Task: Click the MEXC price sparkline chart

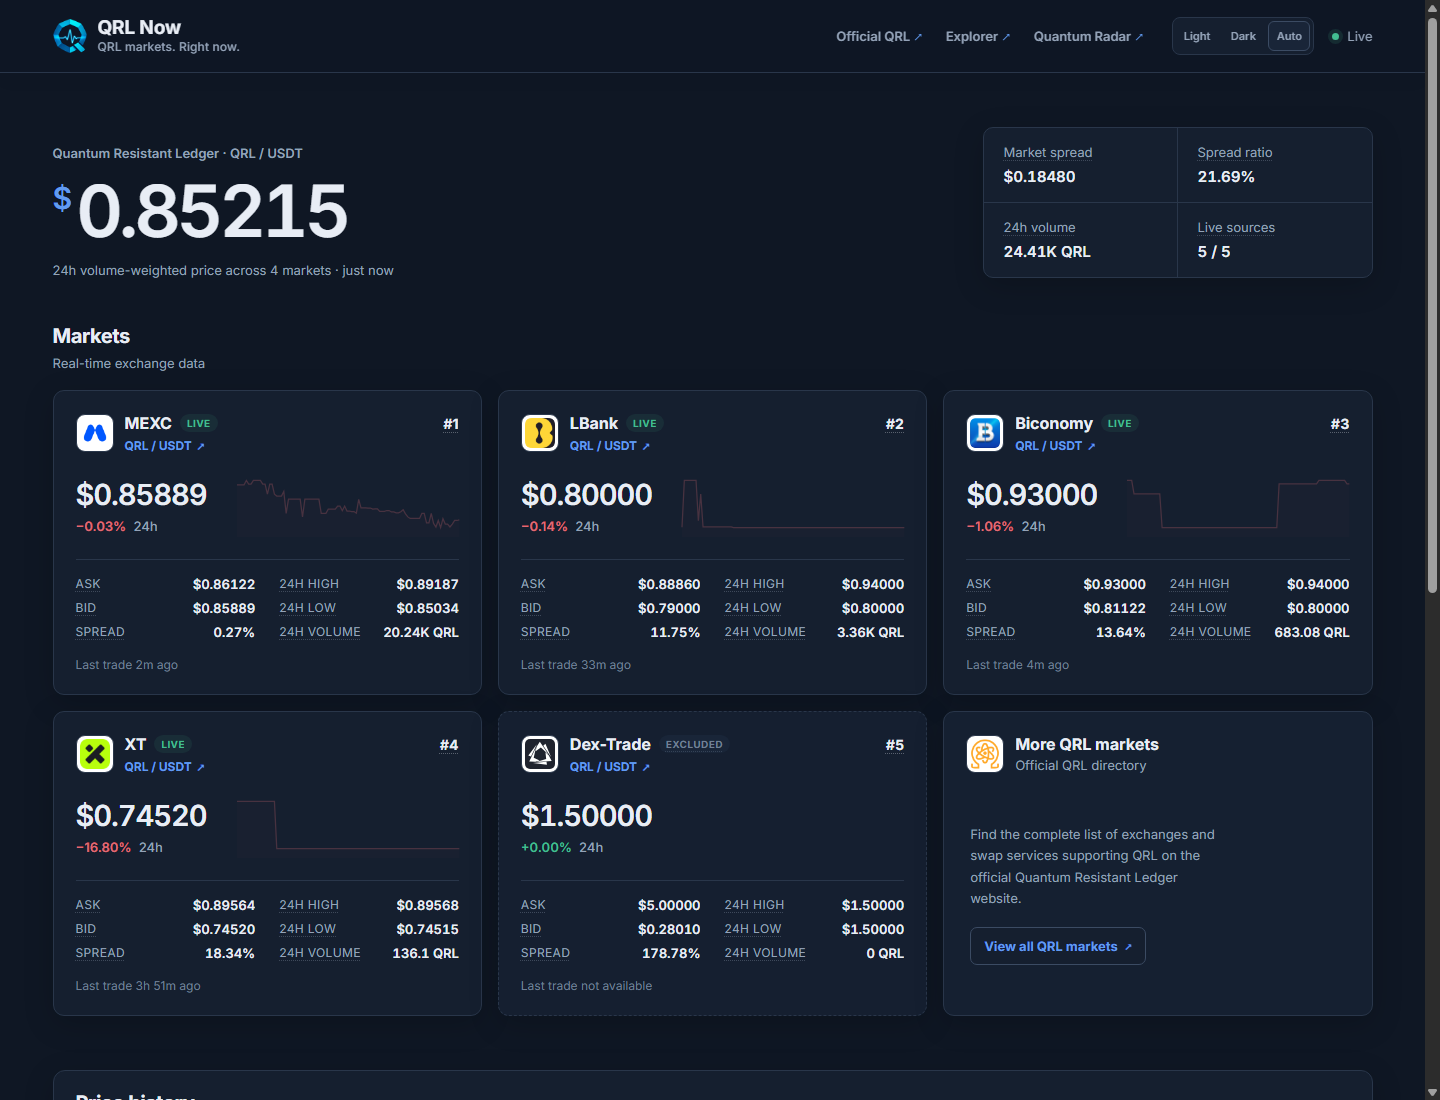Action: 348,507
